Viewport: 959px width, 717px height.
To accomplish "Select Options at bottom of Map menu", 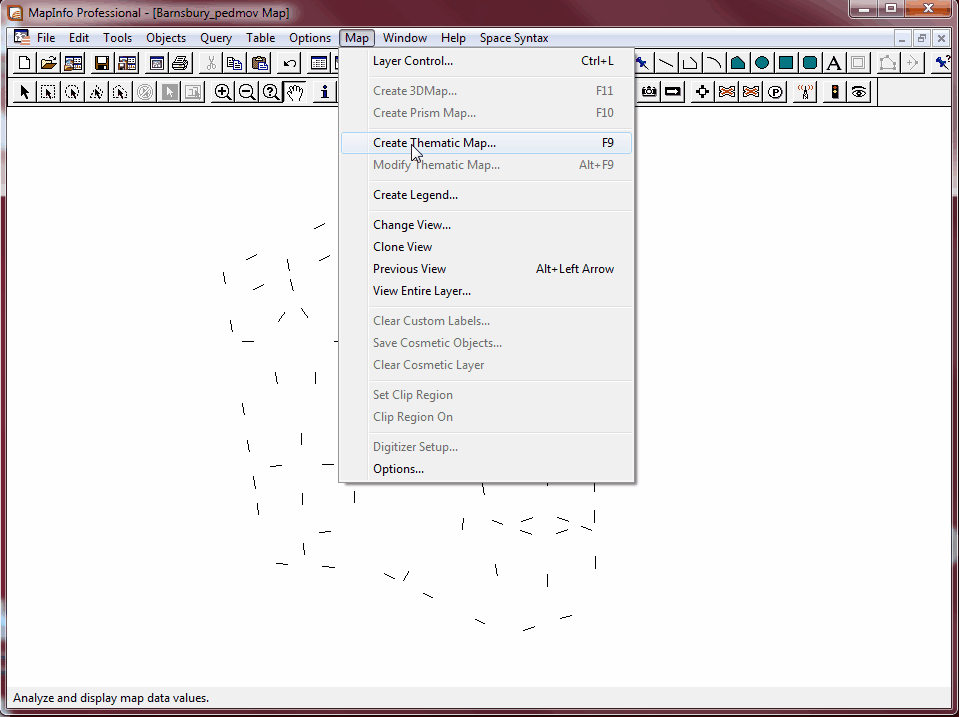I will (486, 469).
